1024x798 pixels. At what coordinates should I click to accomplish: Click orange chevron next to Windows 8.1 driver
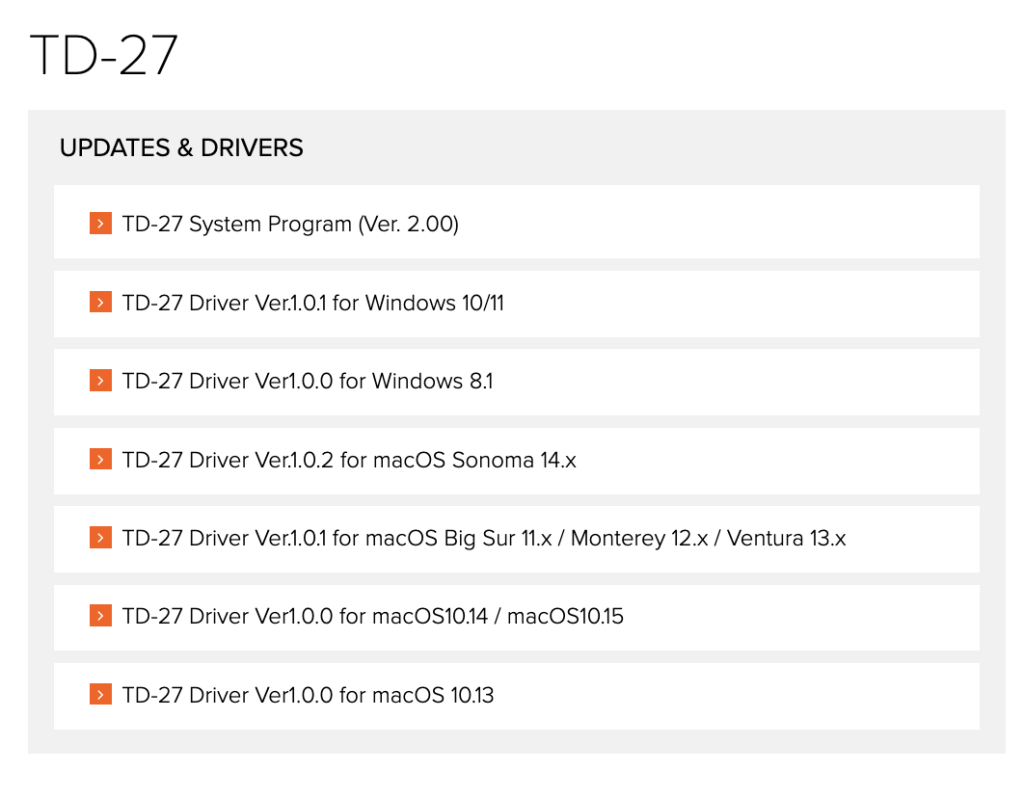[101, 380]
